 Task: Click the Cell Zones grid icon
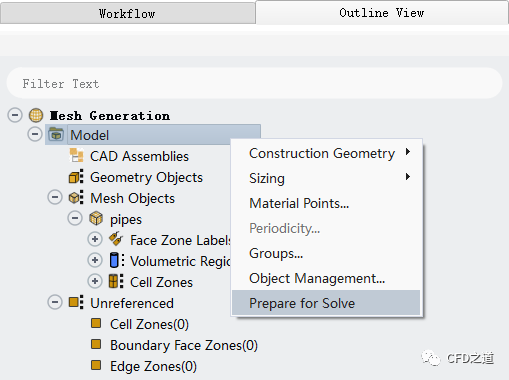pos(116,281)
